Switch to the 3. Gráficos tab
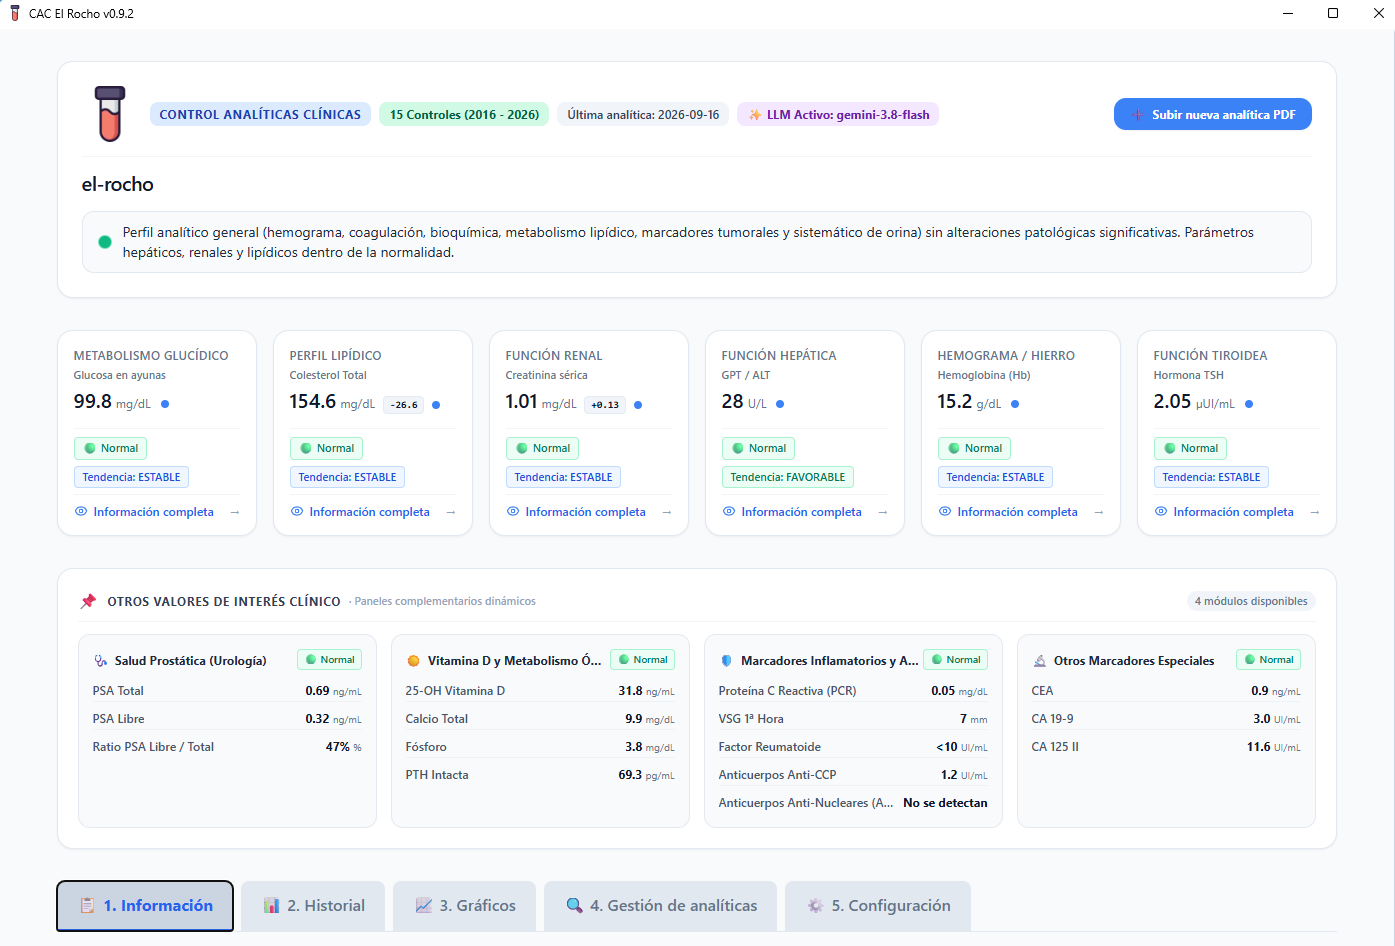Image resolution: width=1395 pixels, height=946 pixels. pos(465,905)
